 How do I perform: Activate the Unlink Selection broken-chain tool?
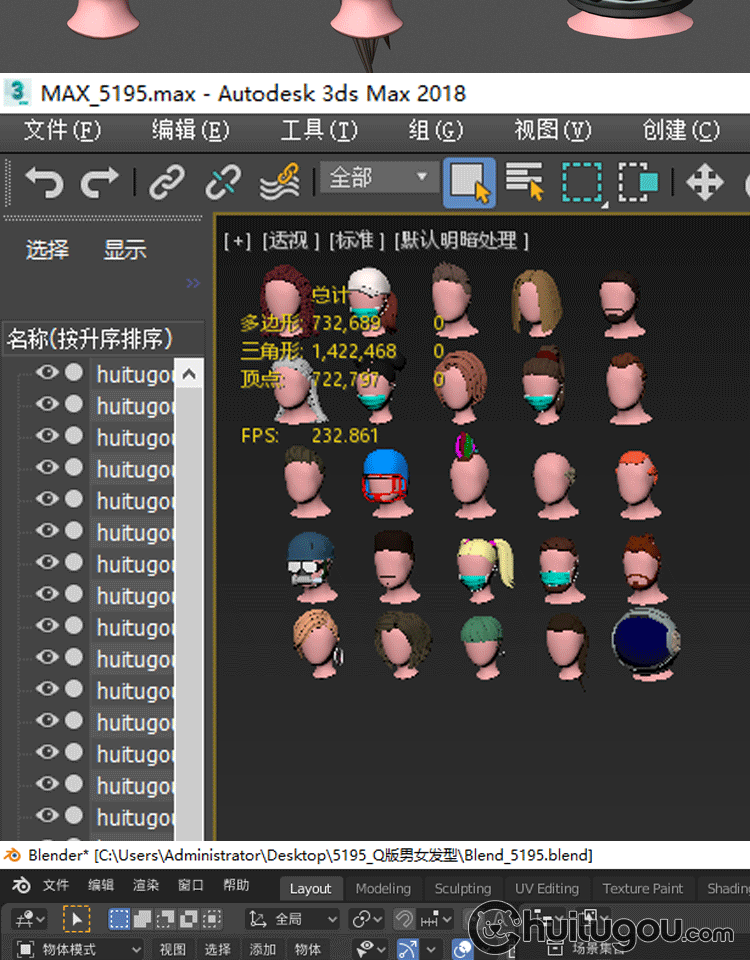tap(223, 182)
